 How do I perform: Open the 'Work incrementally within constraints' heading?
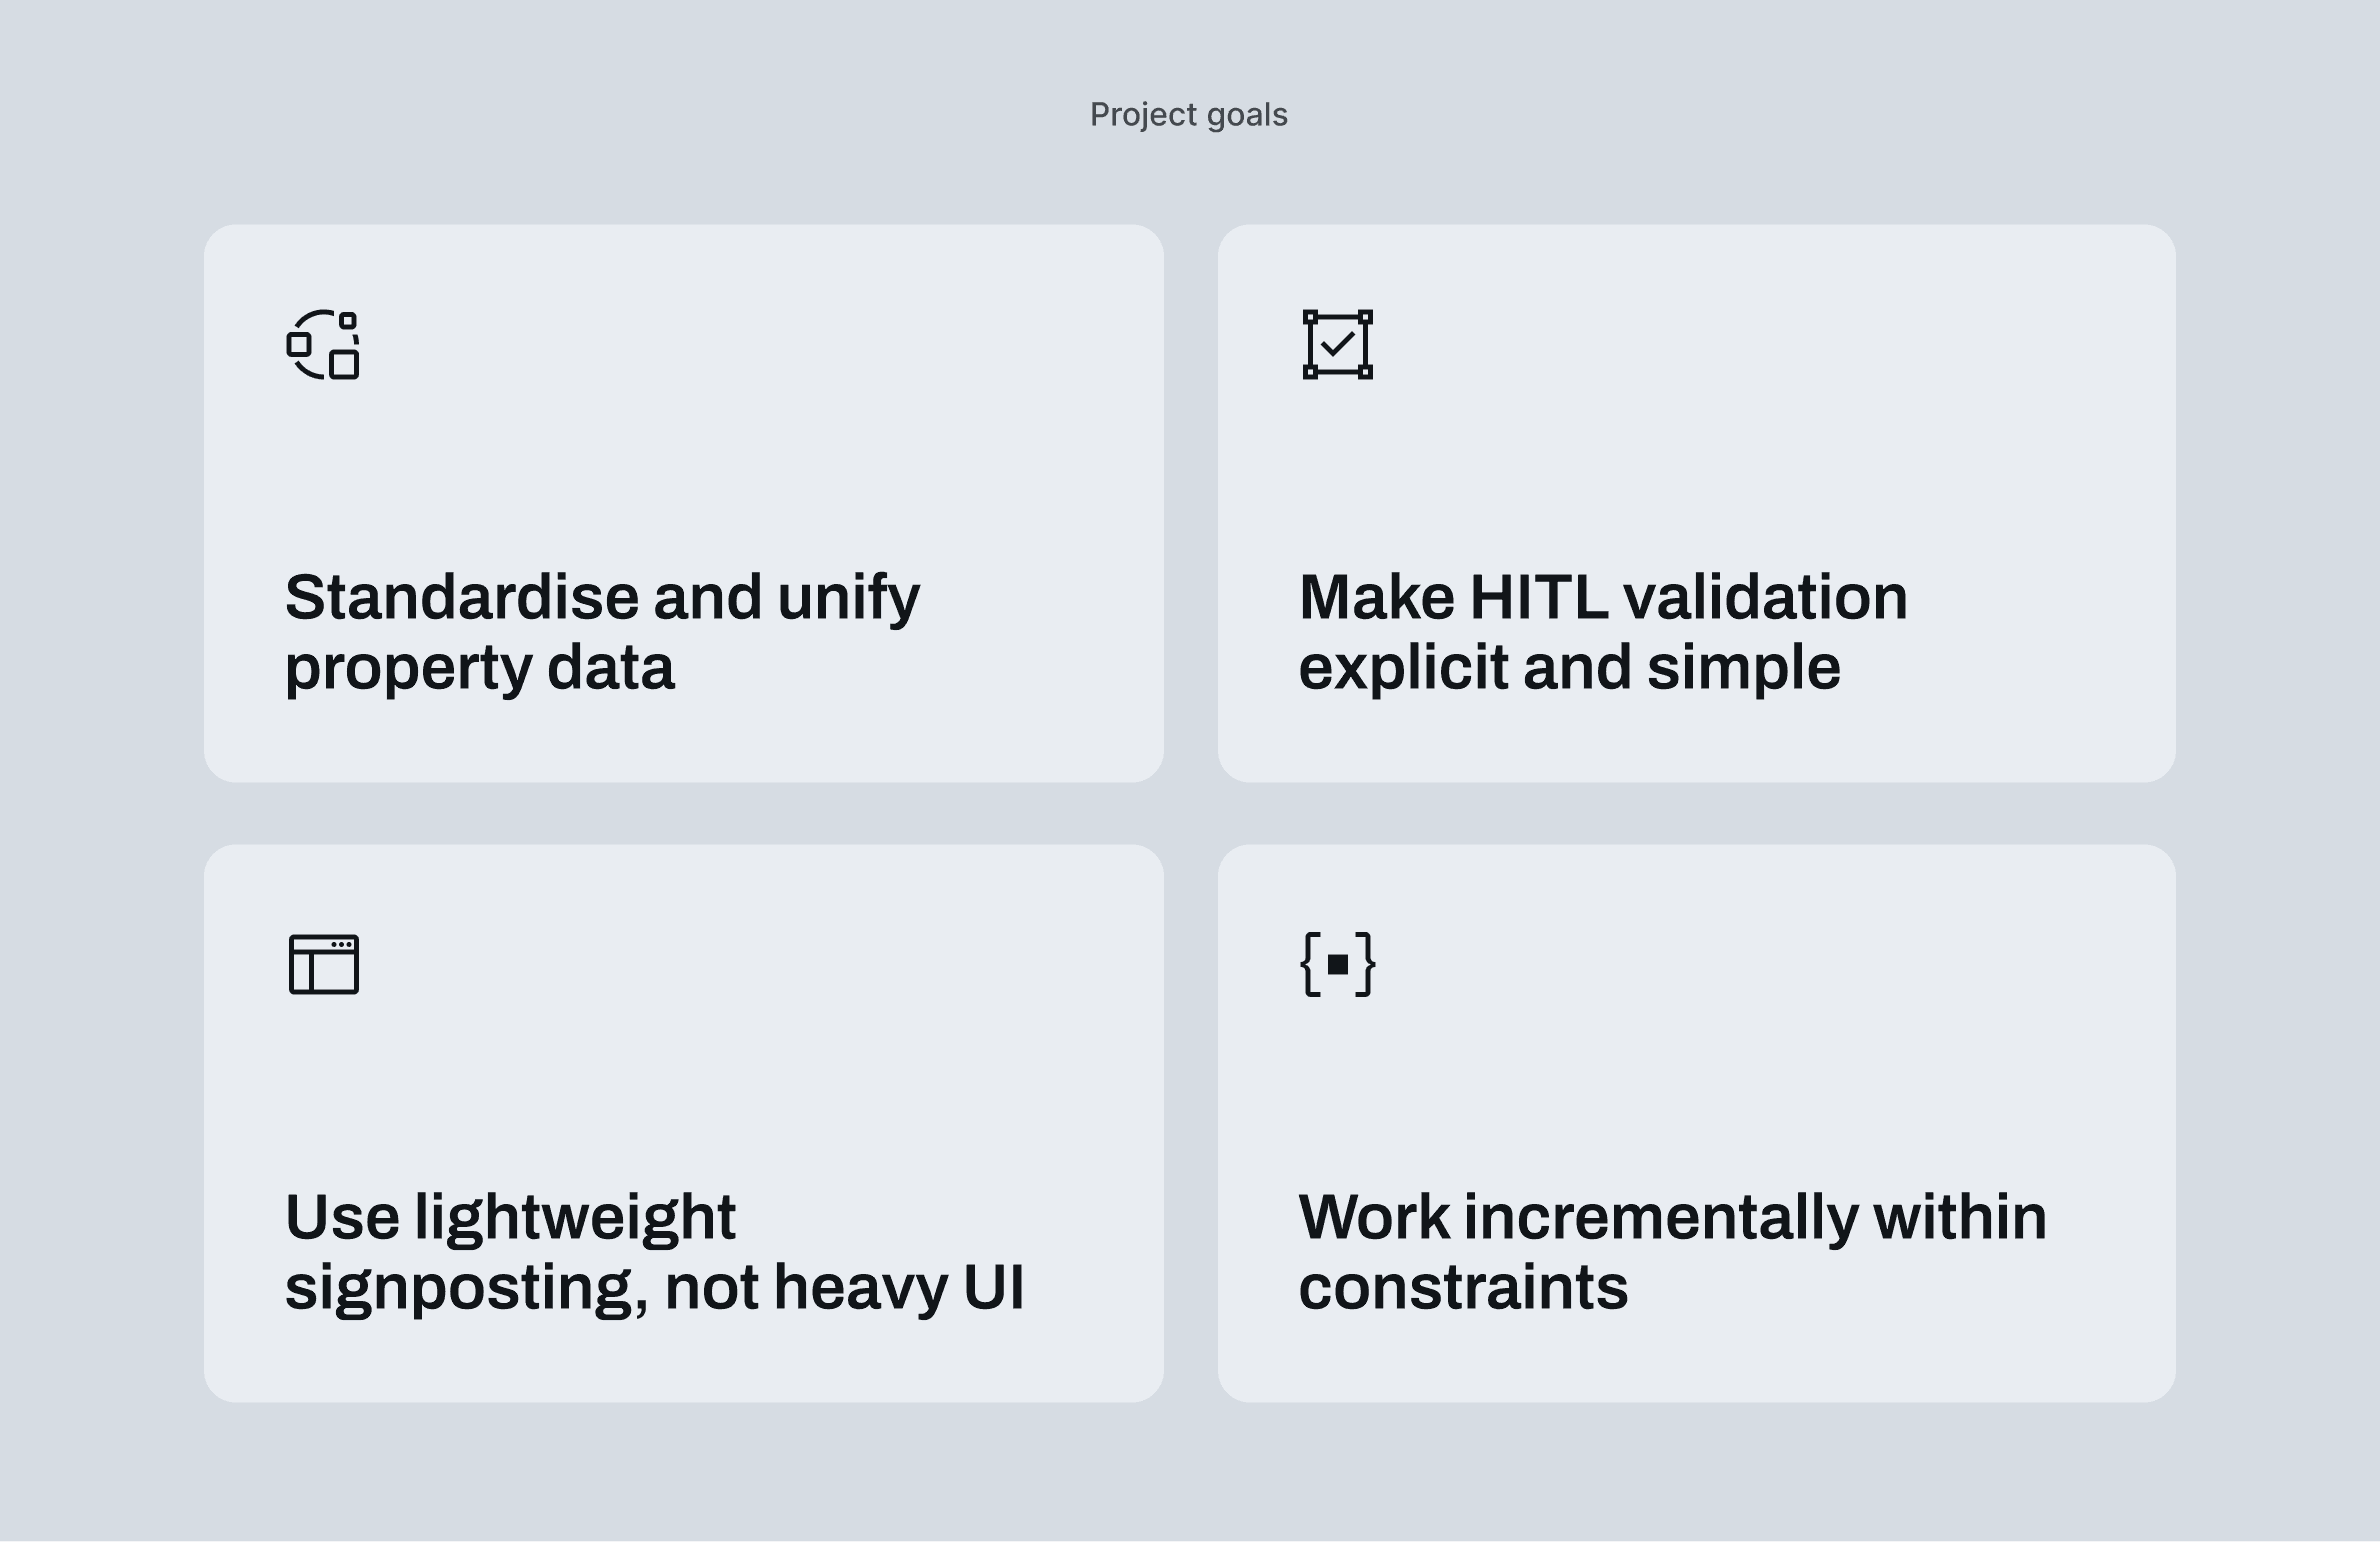(x=1672, y=1252)
